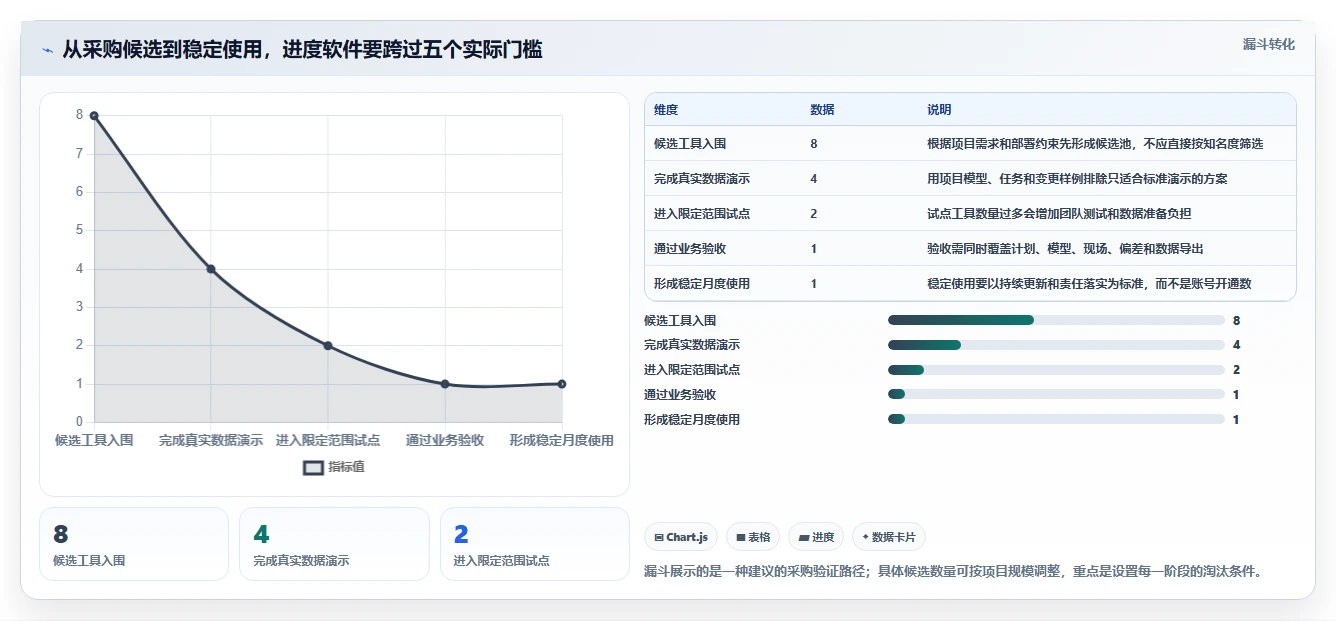The image size is (1336, 621).
Task: Select table cell 进入限定范围试点 in 维度 column
Action: tap(702, 214)
